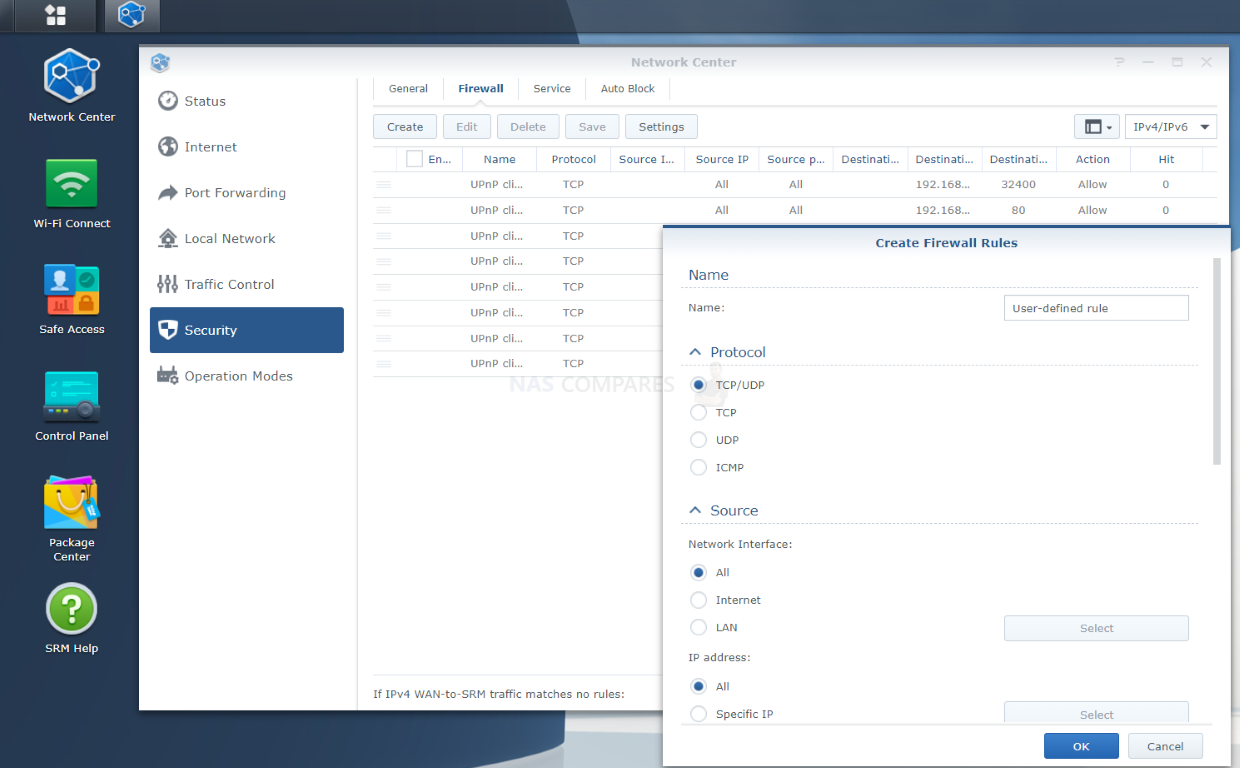1240x768 pixels.
Task: Toggle the Enabled header checkbox
Action: click(x=414, y=158)
